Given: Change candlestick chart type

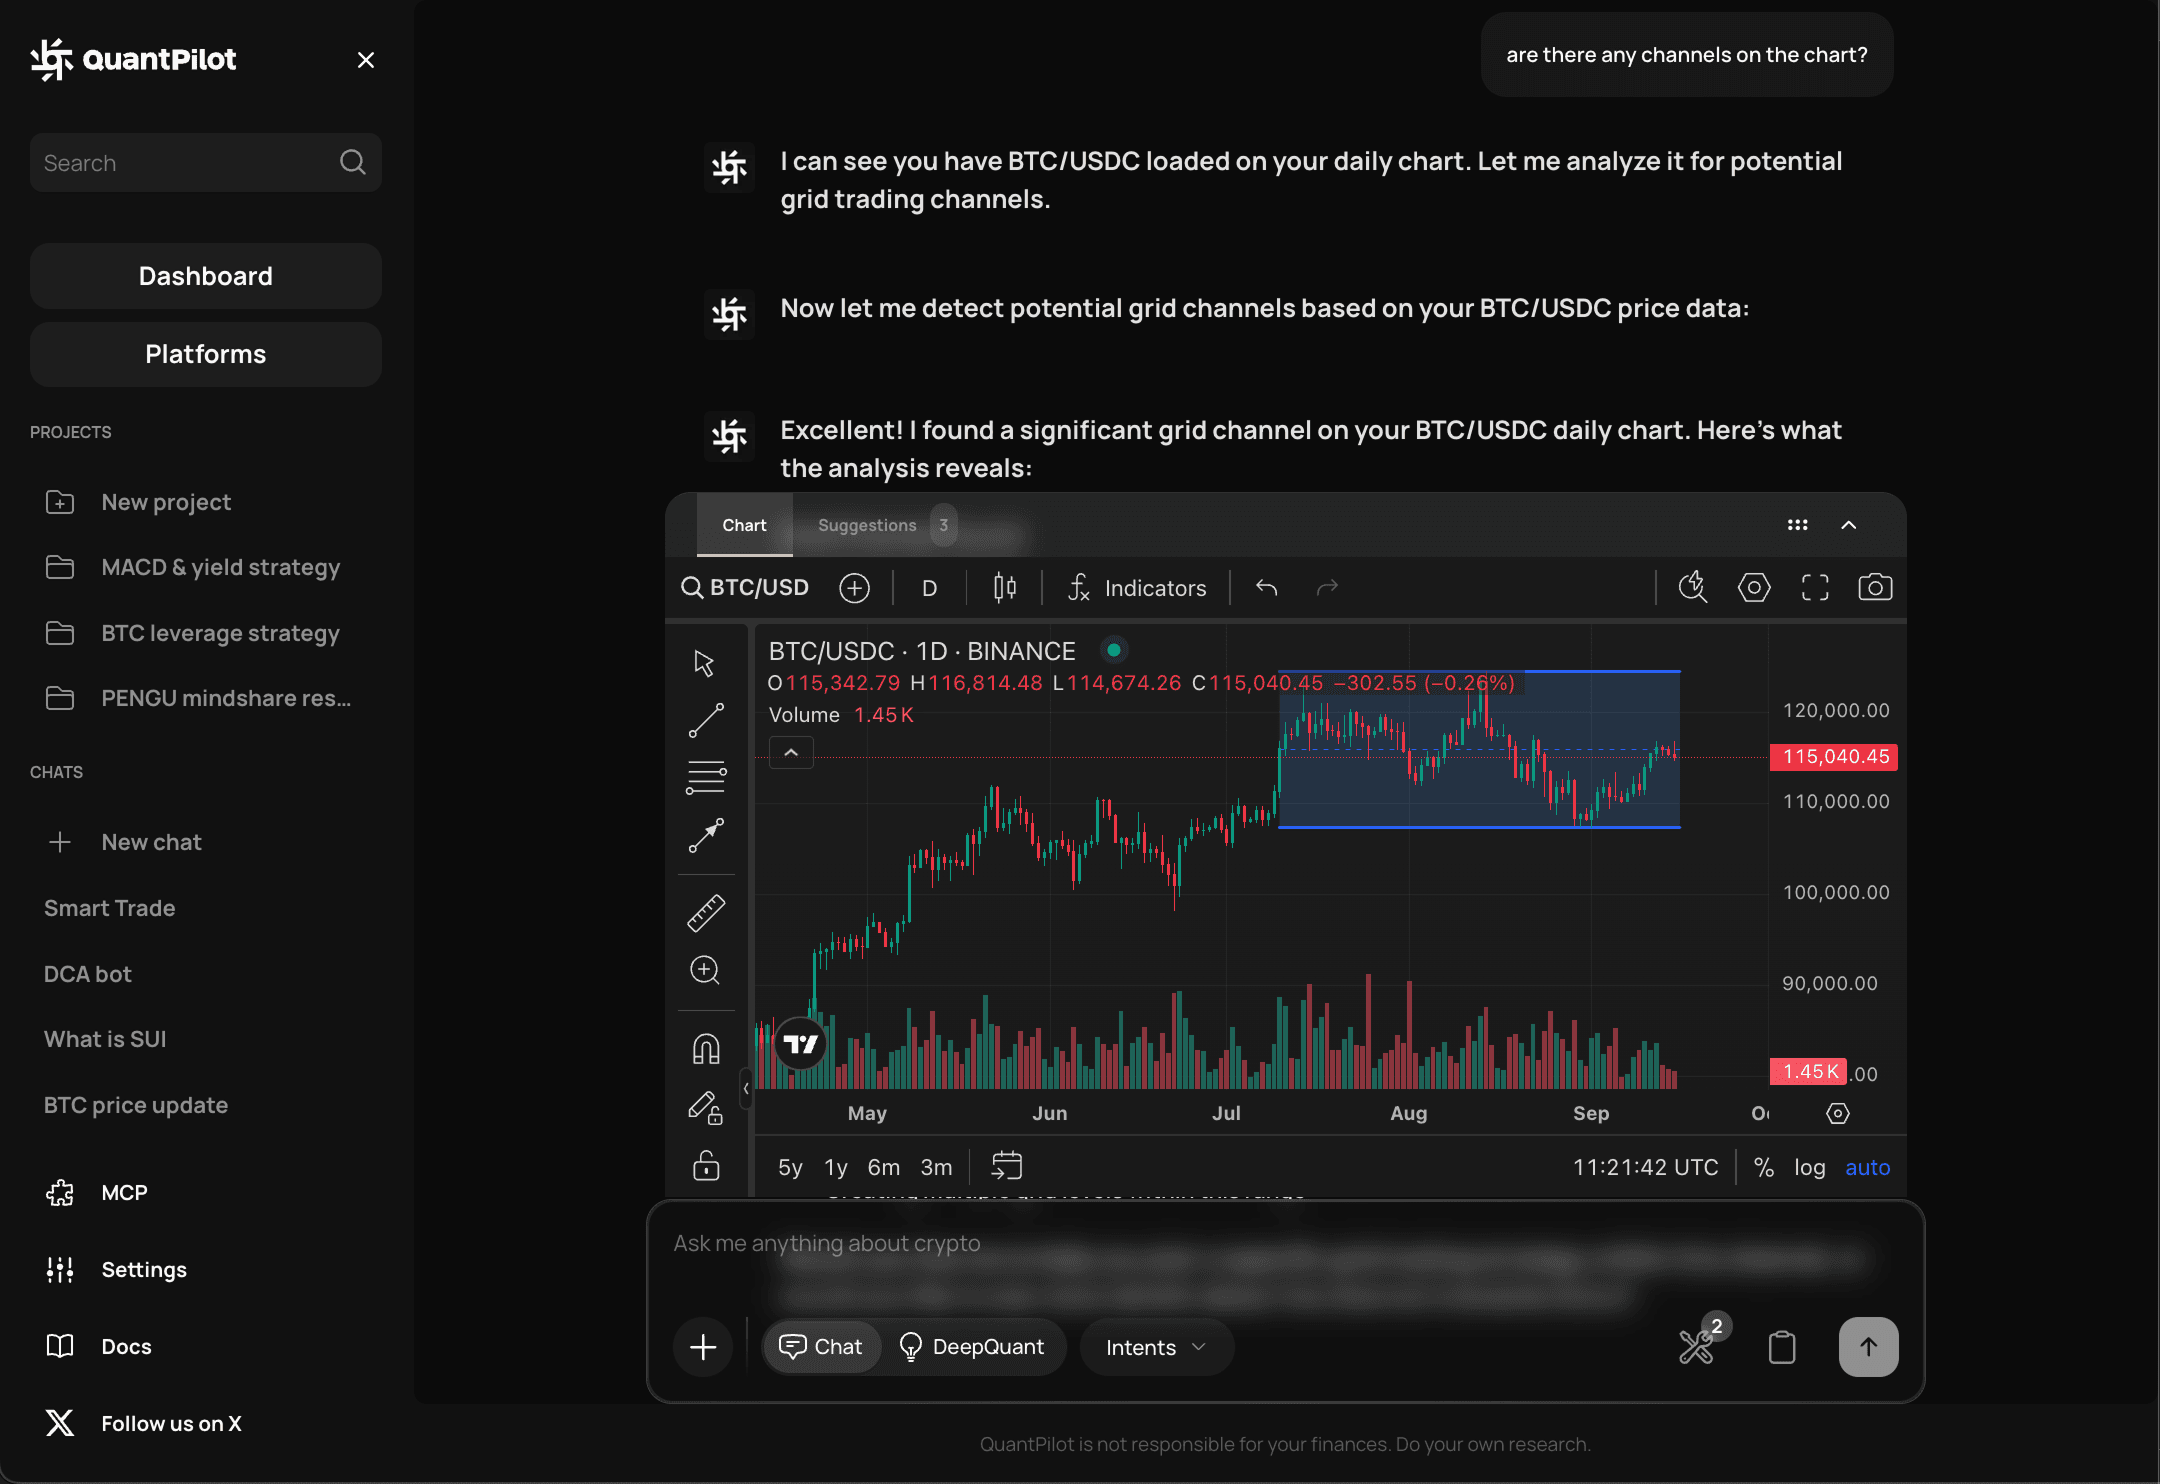Looking at the screenshot, I should (x=1005, y=588).
